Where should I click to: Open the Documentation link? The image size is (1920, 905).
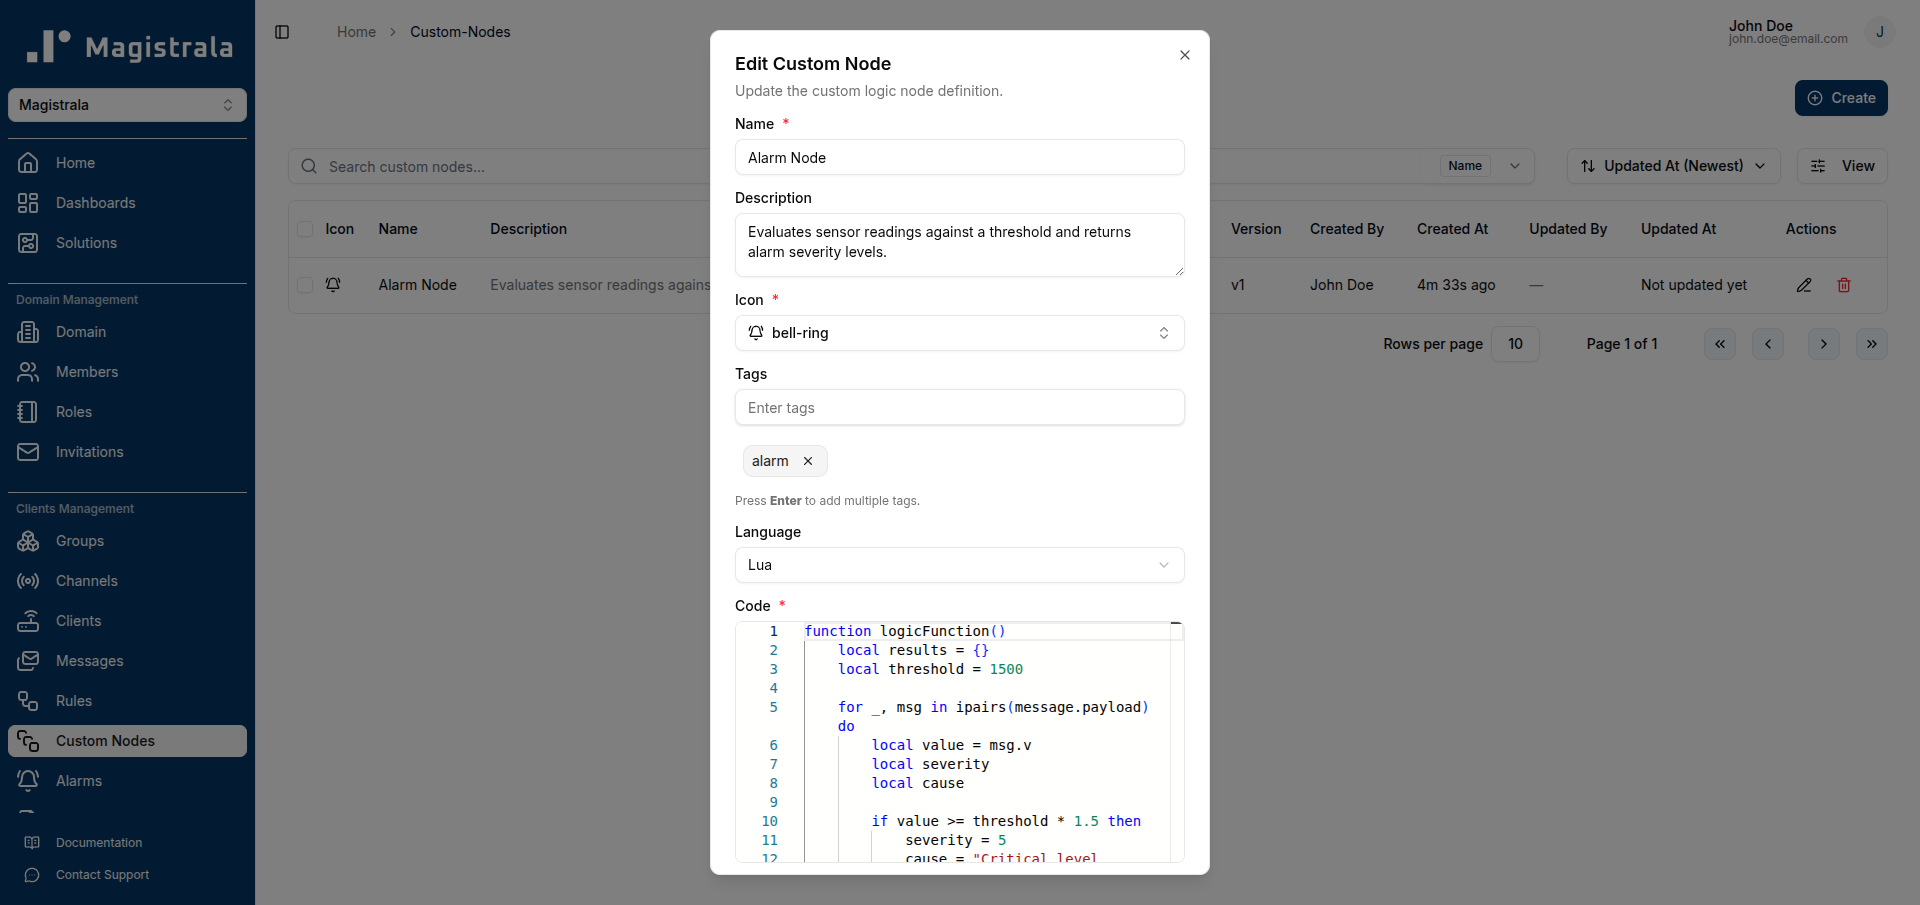(99, 843)
